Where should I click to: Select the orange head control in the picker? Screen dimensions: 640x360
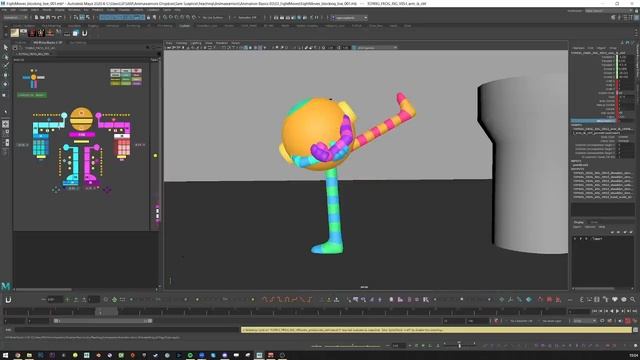(x=81, y=119)
